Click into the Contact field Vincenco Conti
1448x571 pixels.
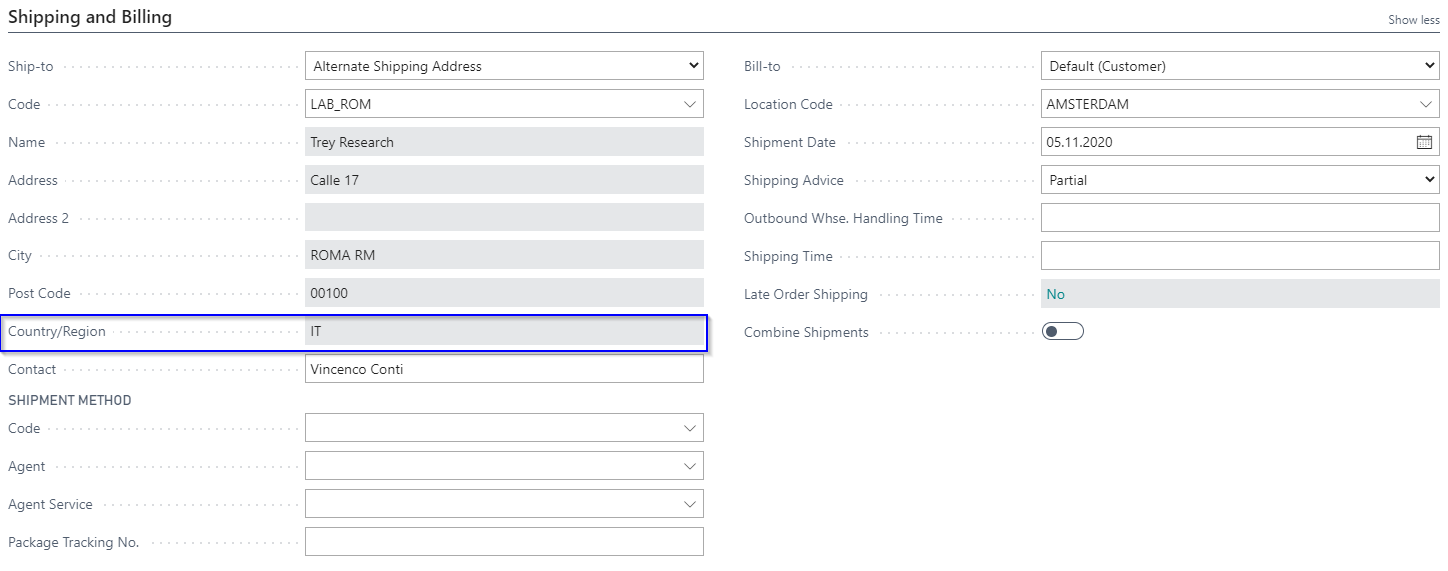(504, 369)
